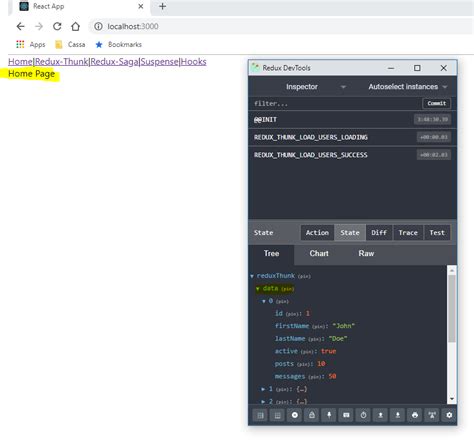Open the Redux-Thunk link
This screenshot has height=443, width=474.
coord(62,62)
